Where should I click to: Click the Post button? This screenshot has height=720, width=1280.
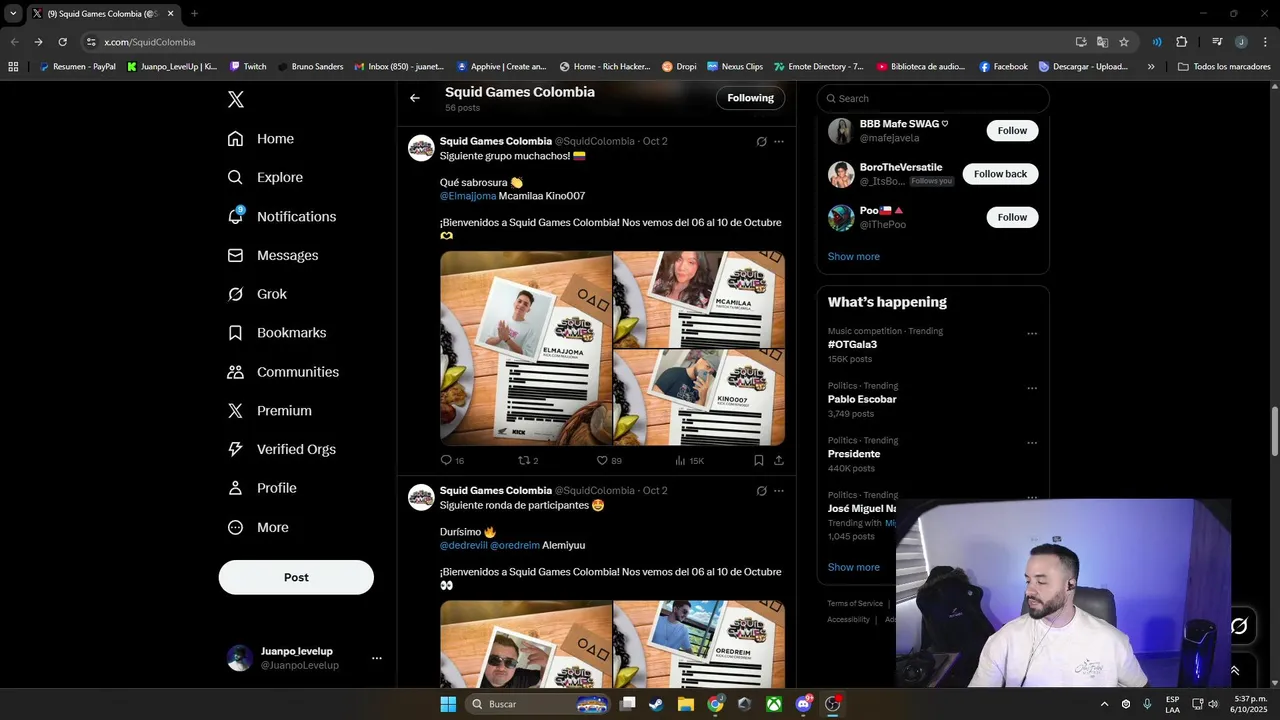pyautogui.click(x=296, y=577)
